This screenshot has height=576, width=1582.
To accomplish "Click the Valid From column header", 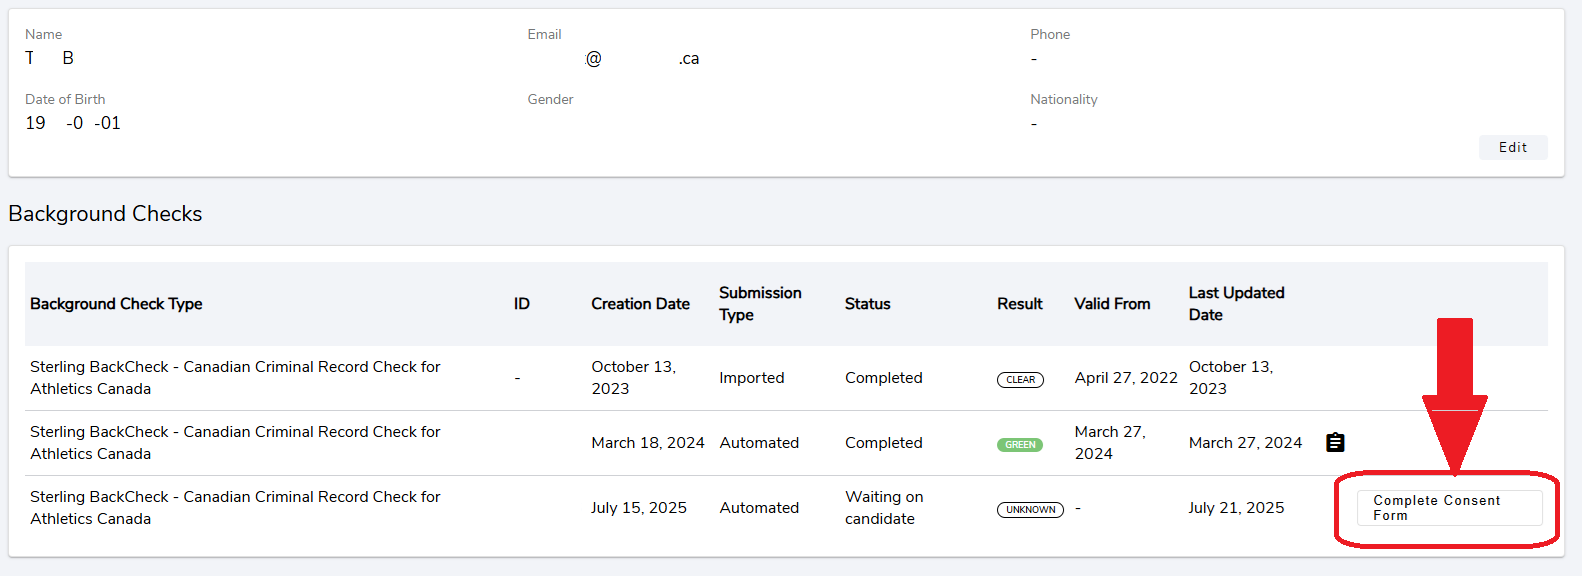I will coord(1112,304).
